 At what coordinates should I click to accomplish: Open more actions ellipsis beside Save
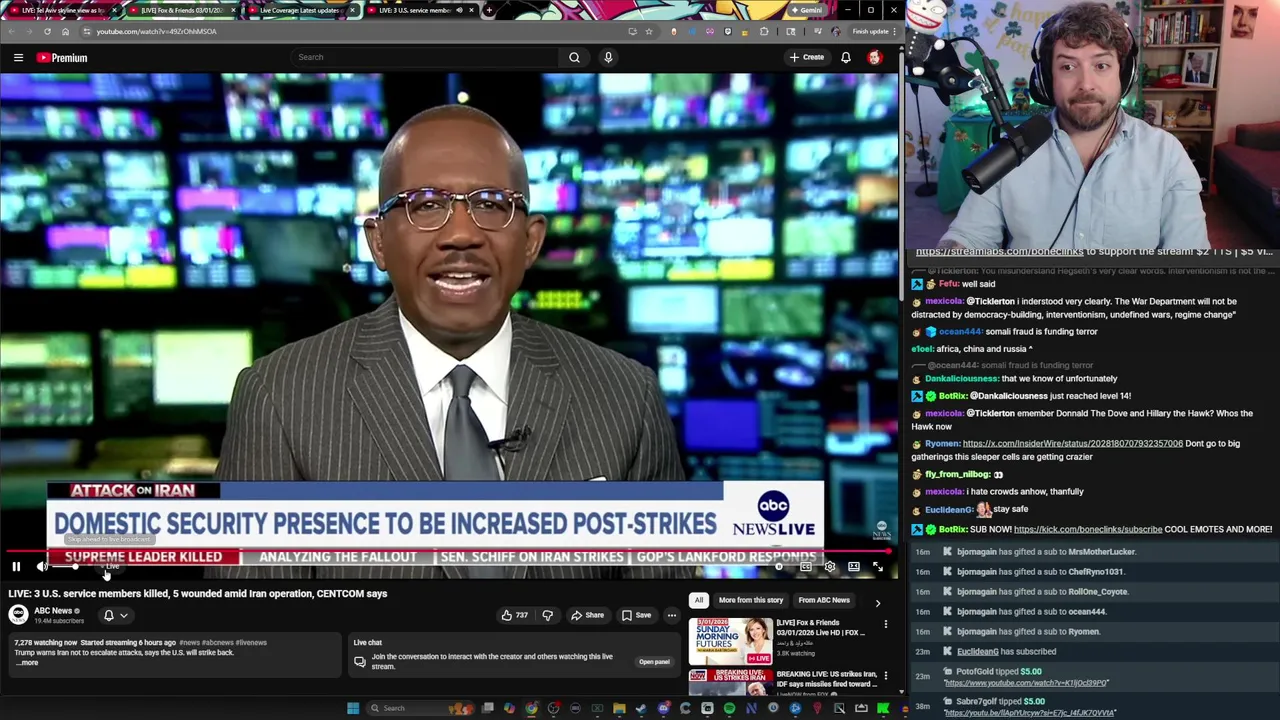[x=672, y=615]
